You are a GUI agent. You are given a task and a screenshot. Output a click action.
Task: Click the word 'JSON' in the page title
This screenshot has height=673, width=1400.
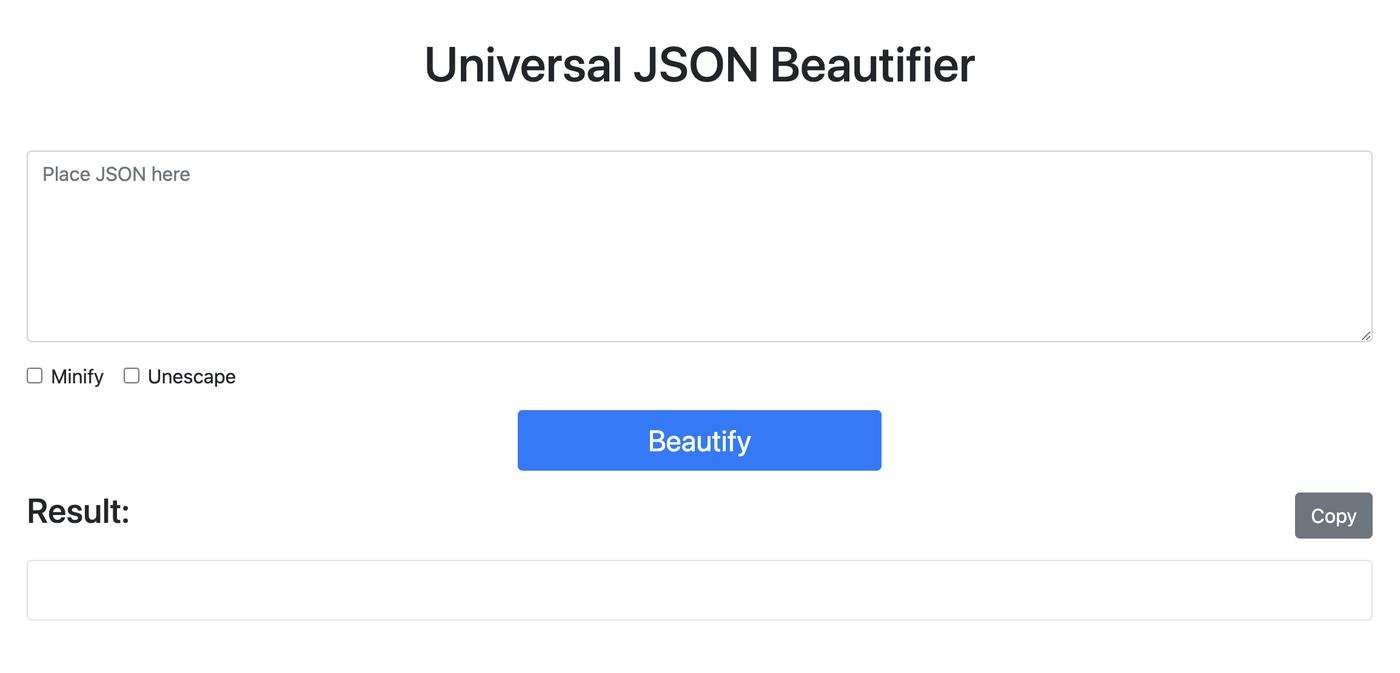[x=696, y=65]
